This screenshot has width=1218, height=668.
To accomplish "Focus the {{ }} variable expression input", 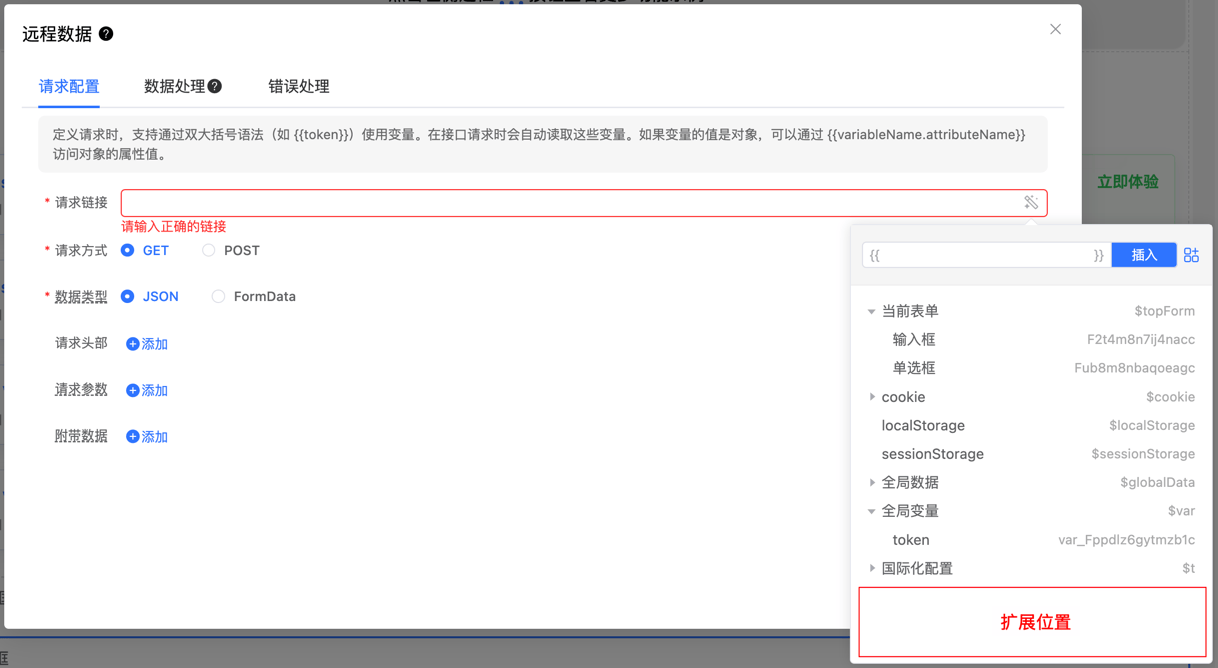I will (x=985, y=256).
